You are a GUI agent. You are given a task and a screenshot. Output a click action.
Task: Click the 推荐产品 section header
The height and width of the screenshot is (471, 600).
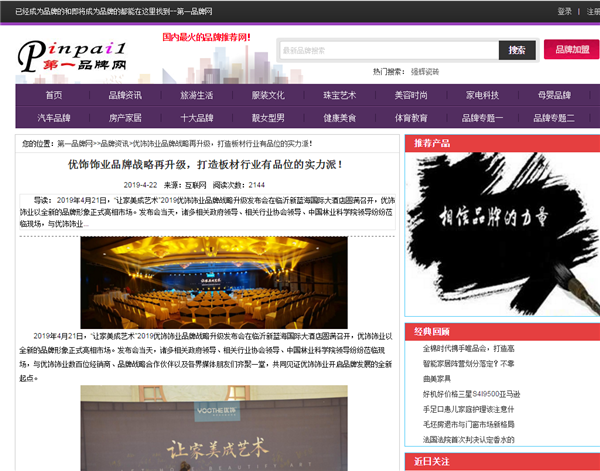click(x=502, y=143)
